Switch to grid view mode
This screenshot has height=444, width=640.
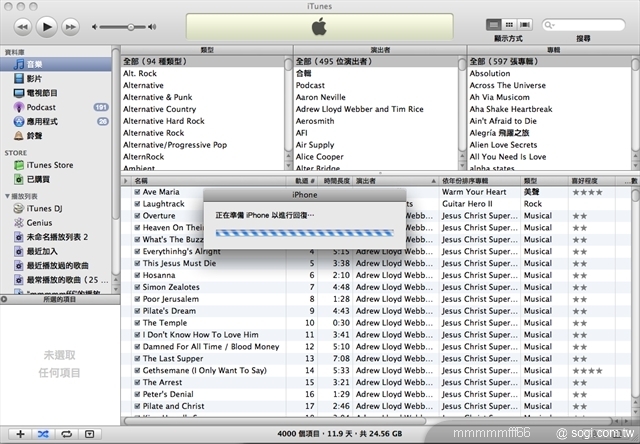coord(509,25)
